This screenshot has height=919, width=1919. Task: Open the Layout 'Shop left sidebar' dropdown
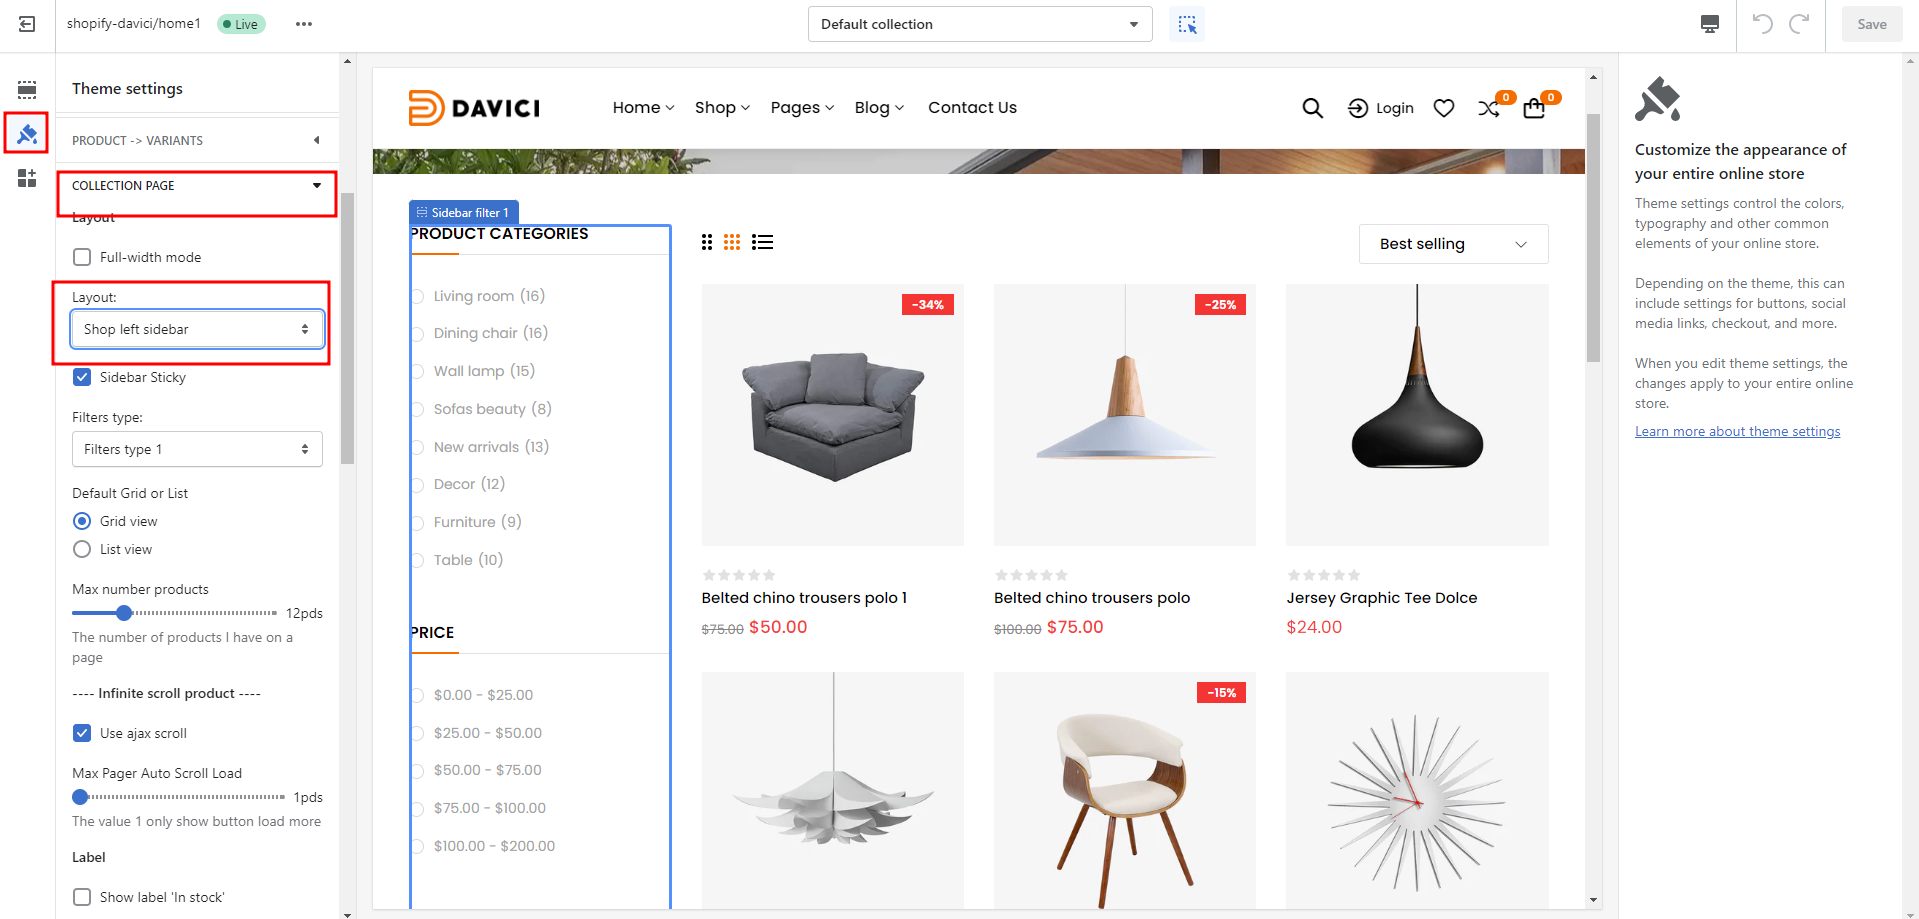[197, 329]
